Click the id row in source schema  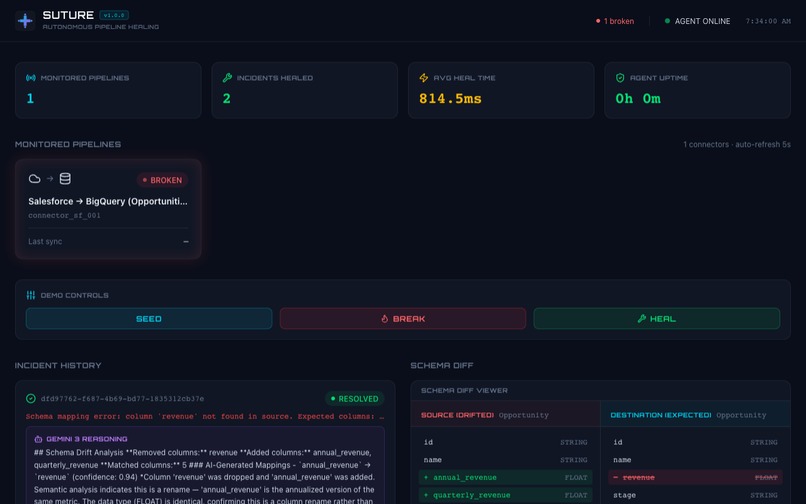[505, 442]
